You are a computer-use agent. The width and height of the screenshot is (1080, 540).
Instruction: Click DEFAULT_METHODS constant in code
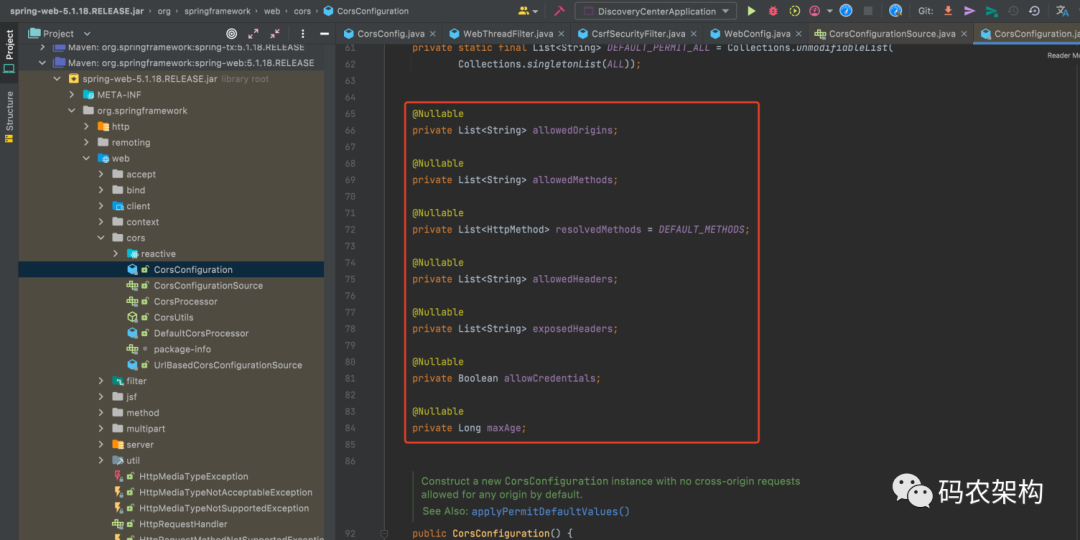coord(701,229)
